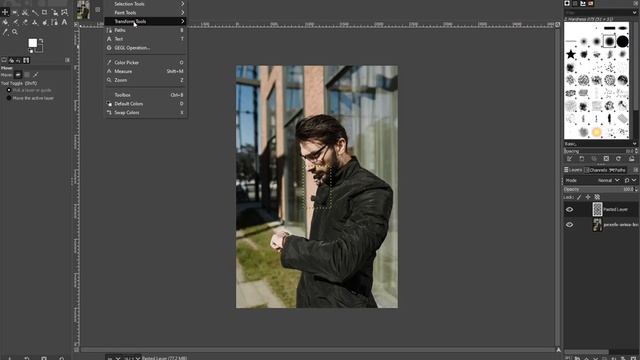Click the open image tab thumbnail

84,9
